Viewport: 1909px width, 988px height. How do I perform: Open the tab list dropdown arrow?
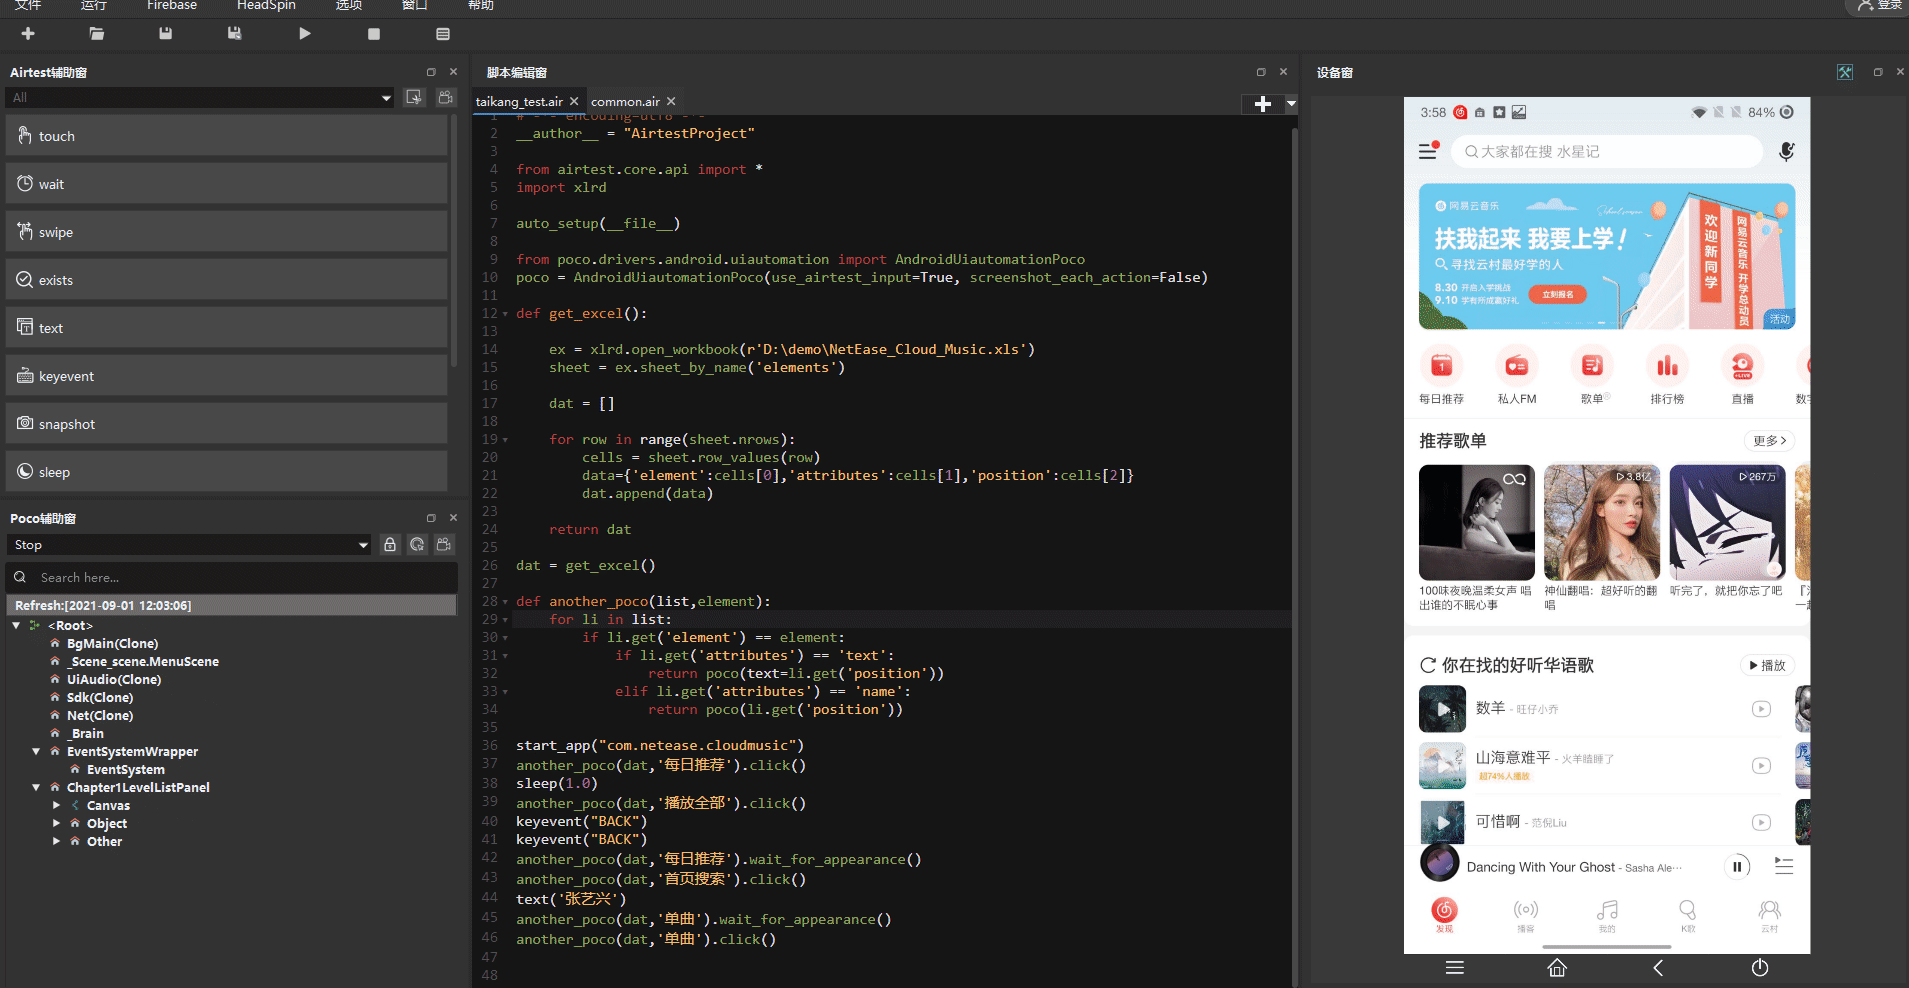click(1291, 104)
